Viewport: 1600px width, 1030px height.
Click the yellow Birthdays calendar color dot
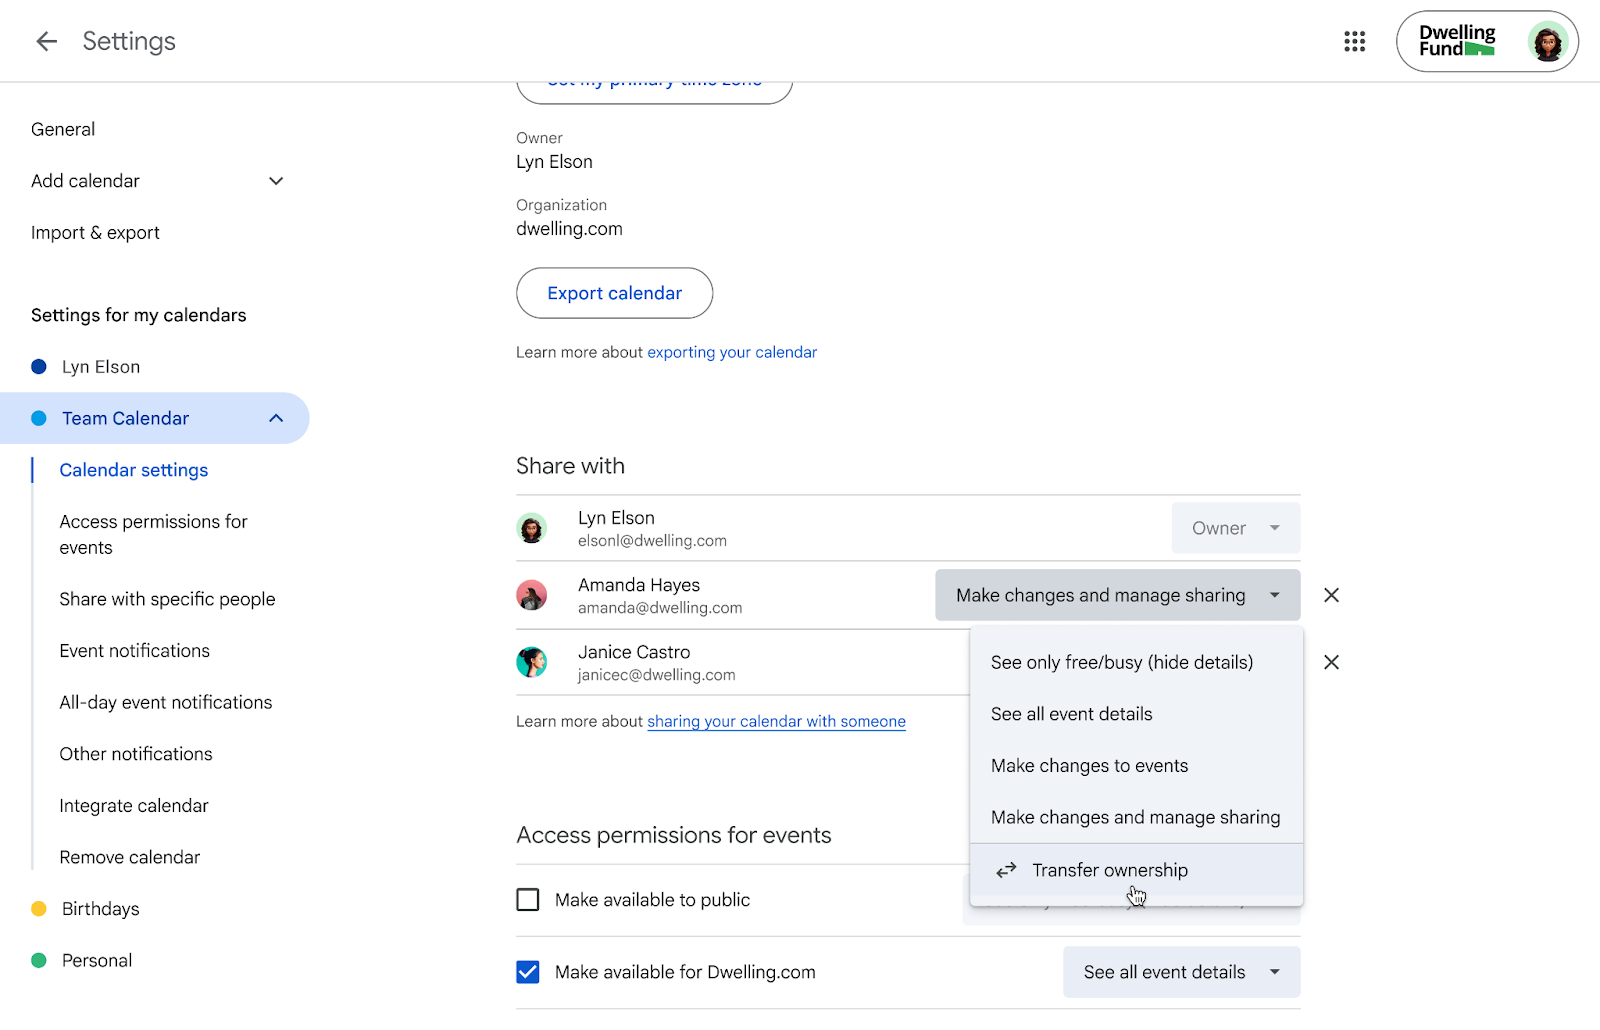pyautogui.click(x=39, y=909)
